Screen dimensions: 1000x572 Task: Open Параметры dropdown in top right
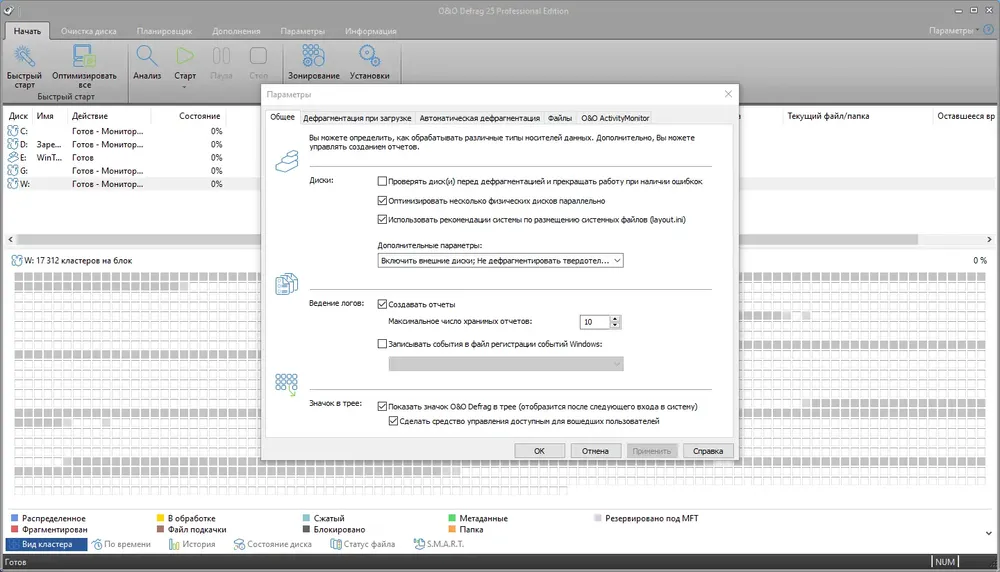coord(953,31)
